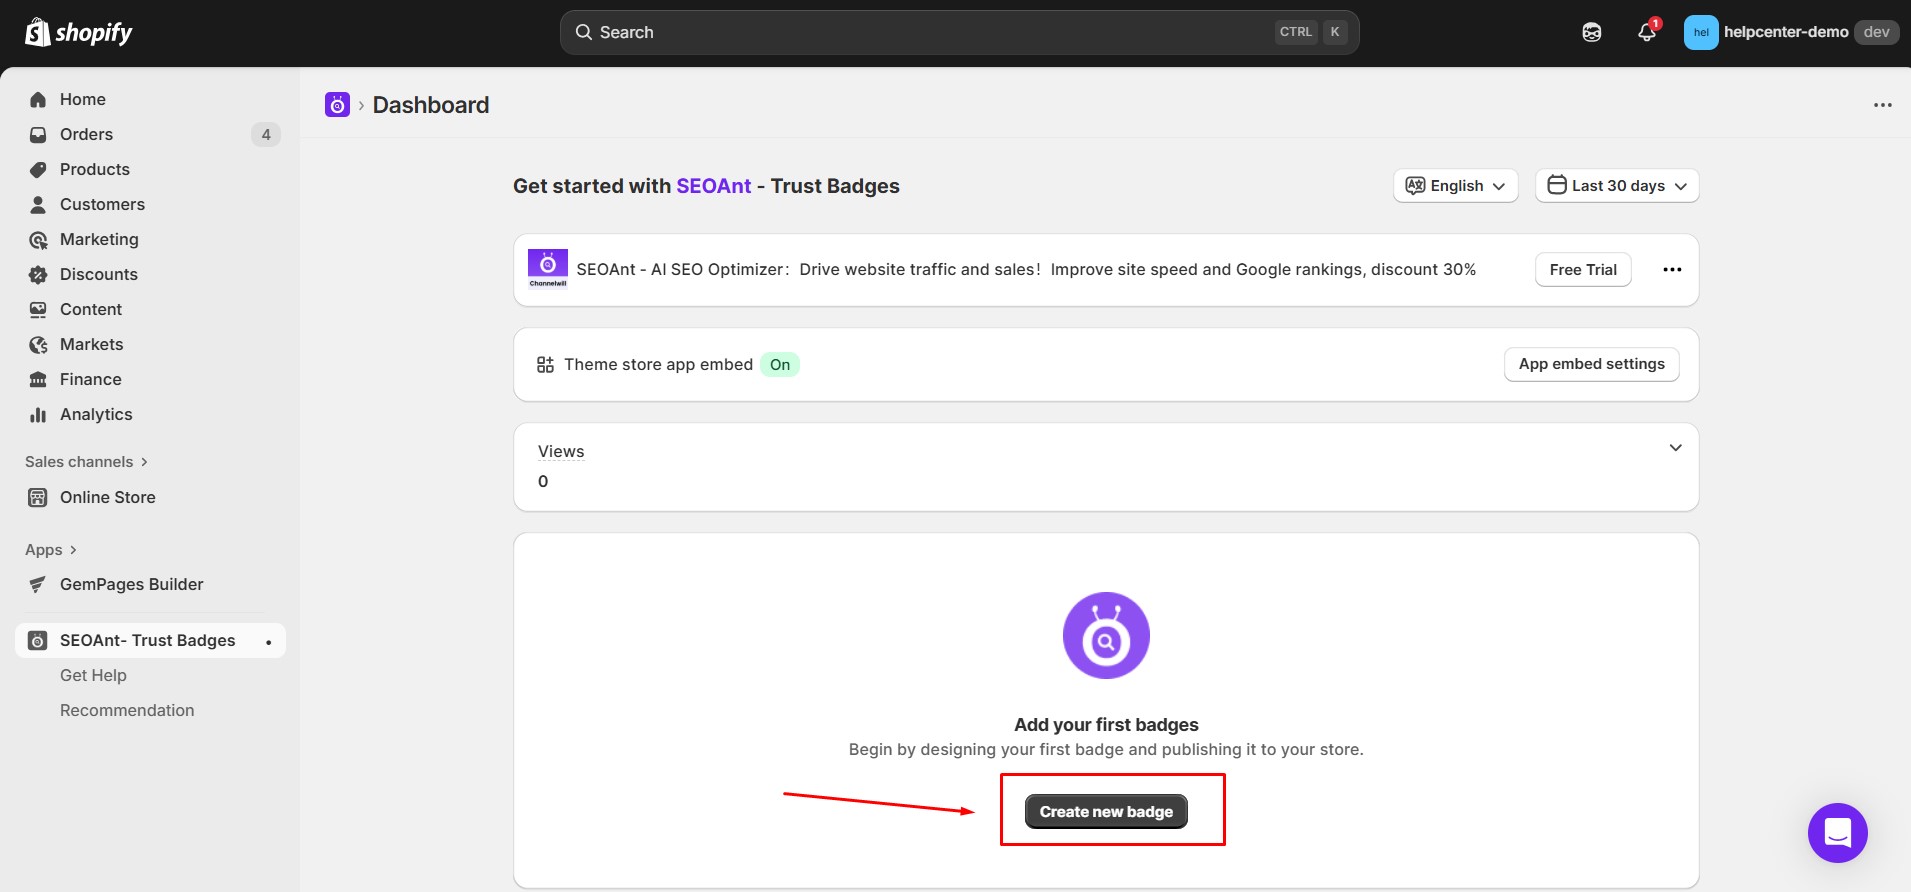
Task: Click the helpcenter-demo account avatar
Action: tap(1700, 33)
